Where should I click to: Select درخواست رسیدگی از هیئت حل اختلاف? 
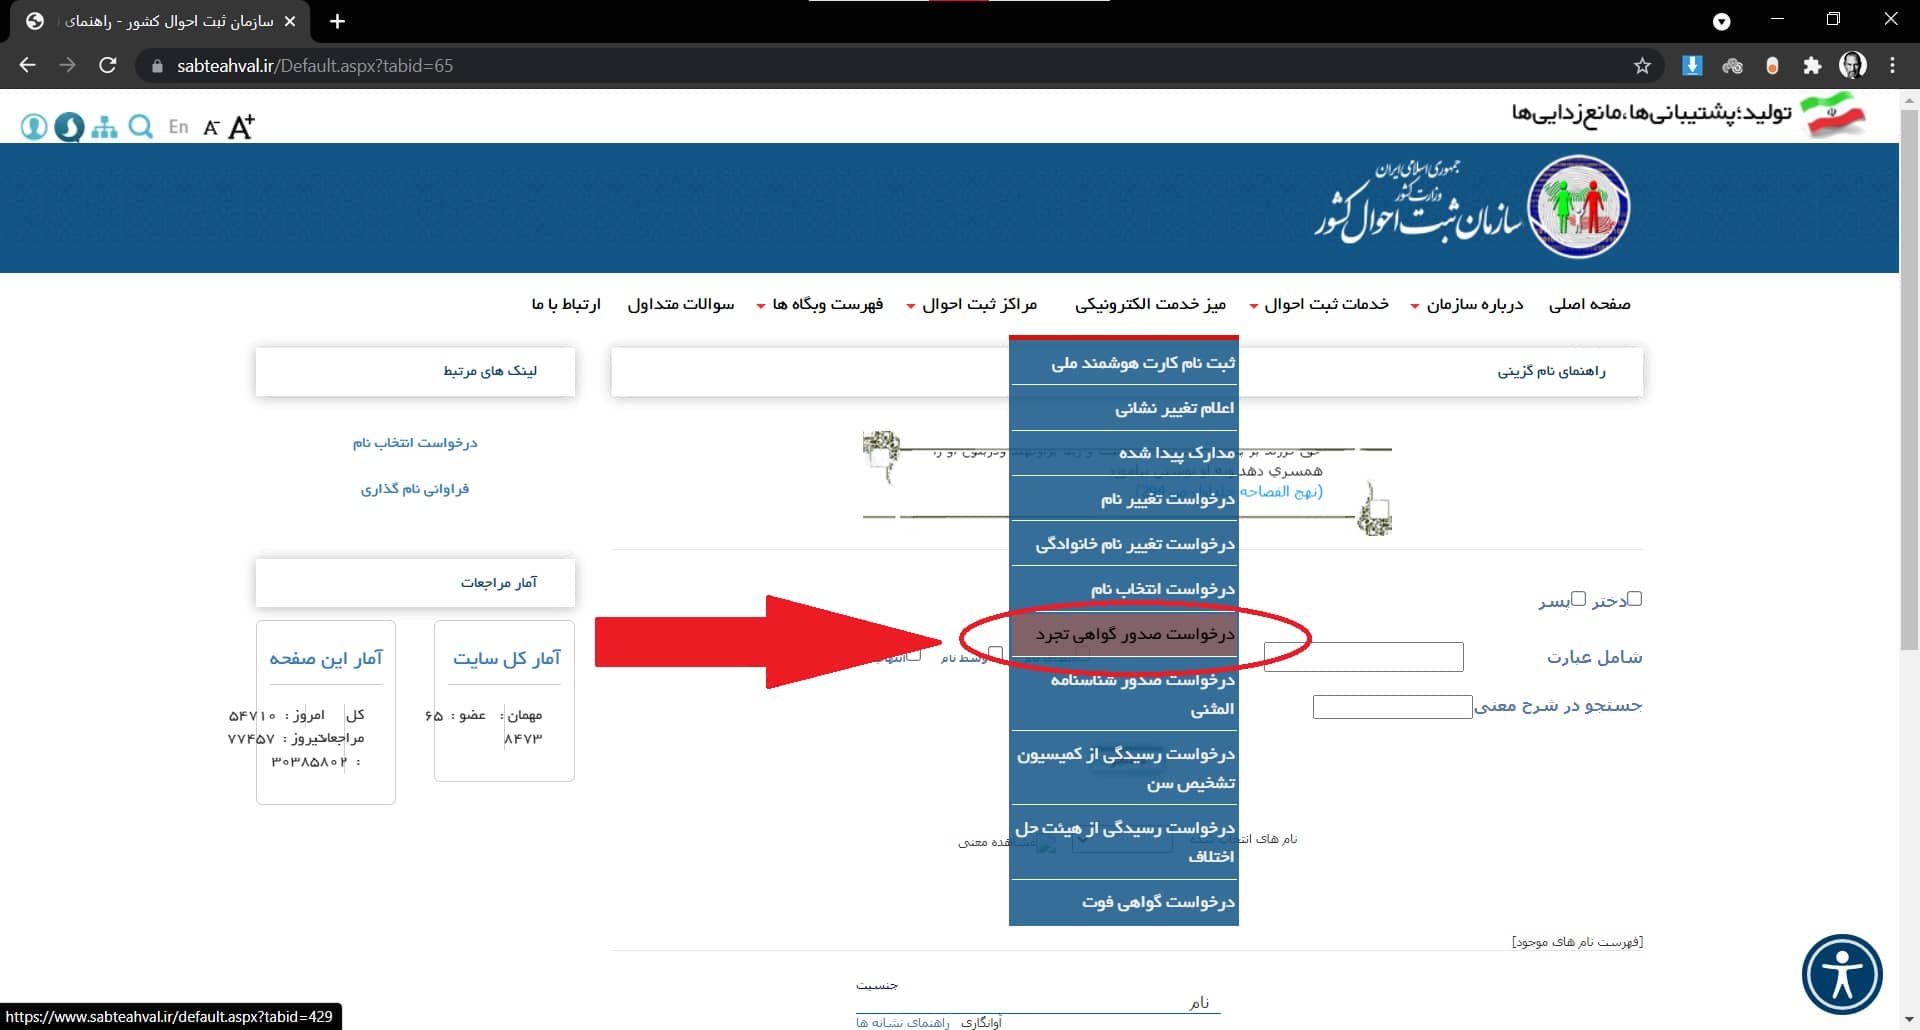(1124, 842)
